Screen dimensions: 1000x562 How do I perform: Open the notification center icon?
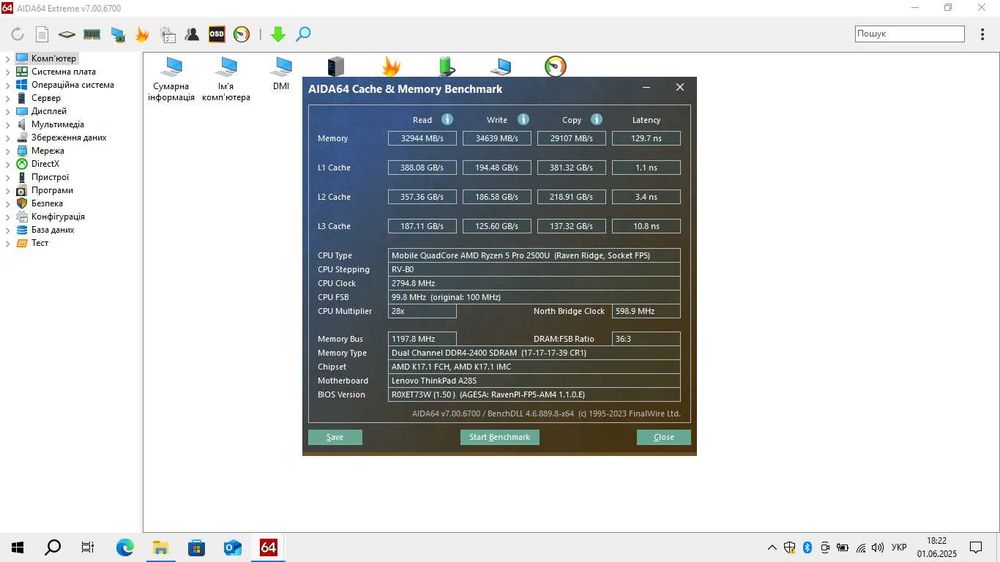point(976,547)
